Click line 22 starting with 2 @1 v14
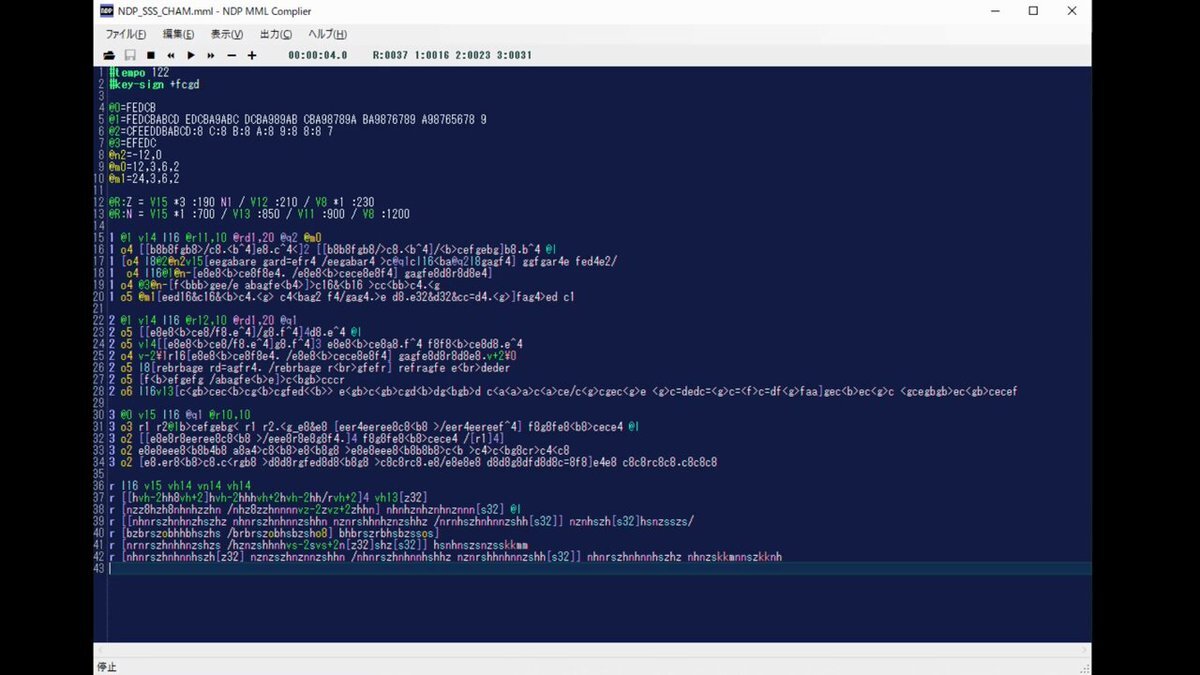This screenshot has height=675, width=1200. click(204, 321)
